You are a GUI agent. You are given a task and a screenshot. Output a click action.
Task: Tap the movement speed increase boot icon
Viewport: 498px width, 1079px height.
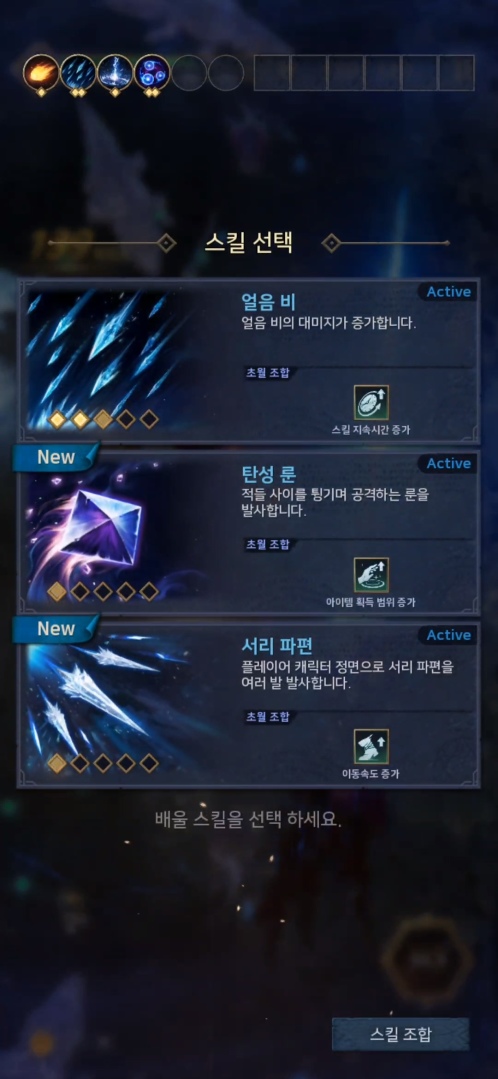[x=371, y=746]
